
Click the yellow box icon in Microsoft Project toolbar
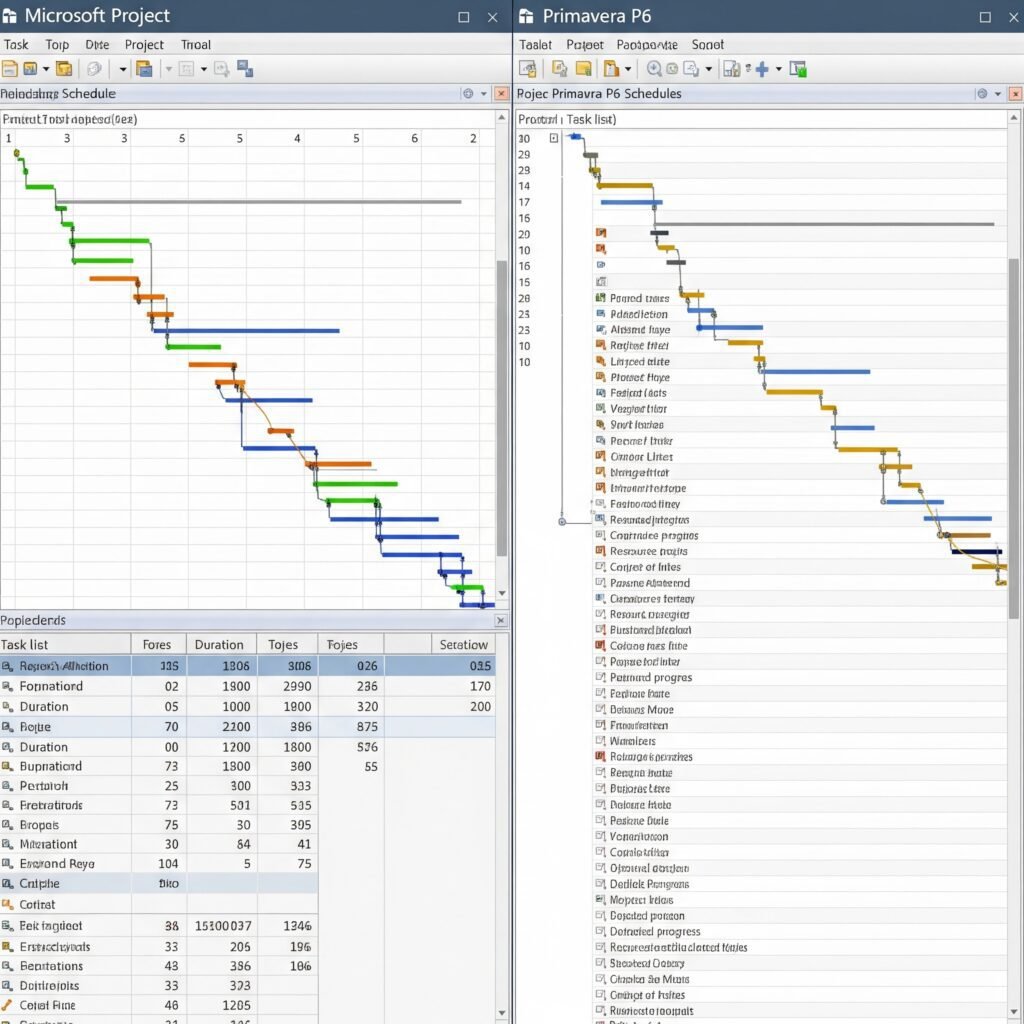click(63, 69)
